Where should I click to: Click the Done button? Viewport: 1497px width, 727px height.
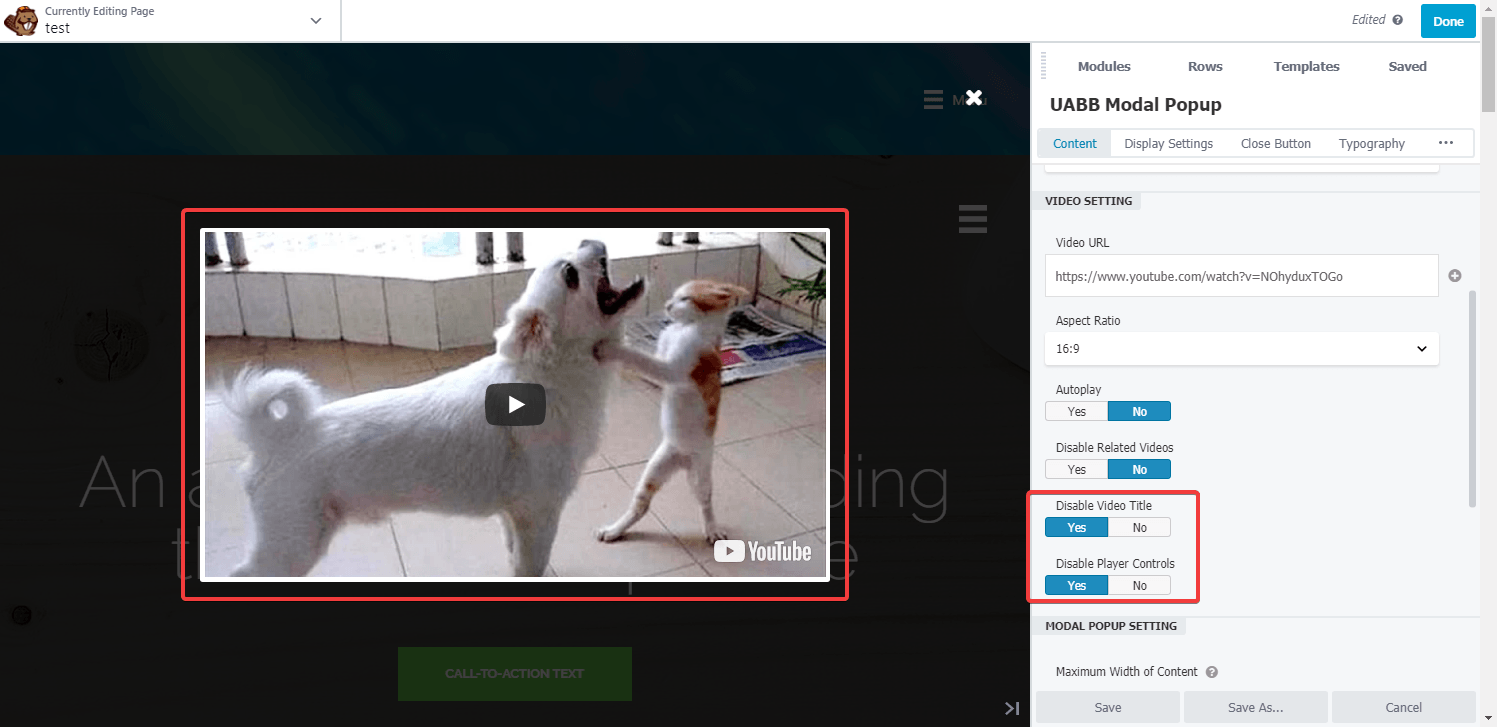[x=1447, y=21]
